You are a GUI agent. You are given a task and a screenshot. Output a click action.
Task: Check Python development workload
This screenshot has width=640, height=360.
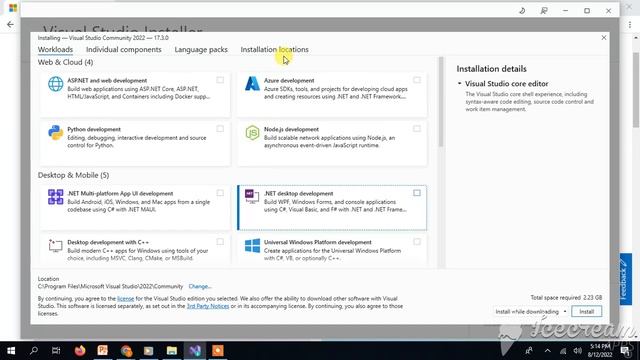point(220,129)
